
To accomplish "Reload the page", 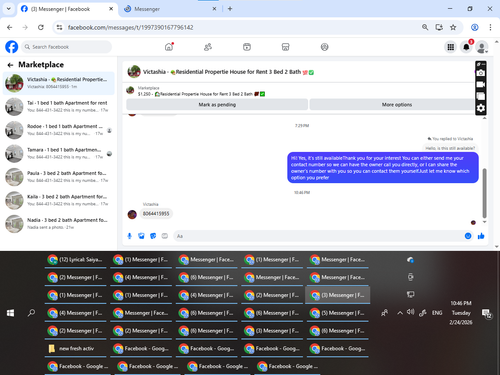I will pos(41,27).
